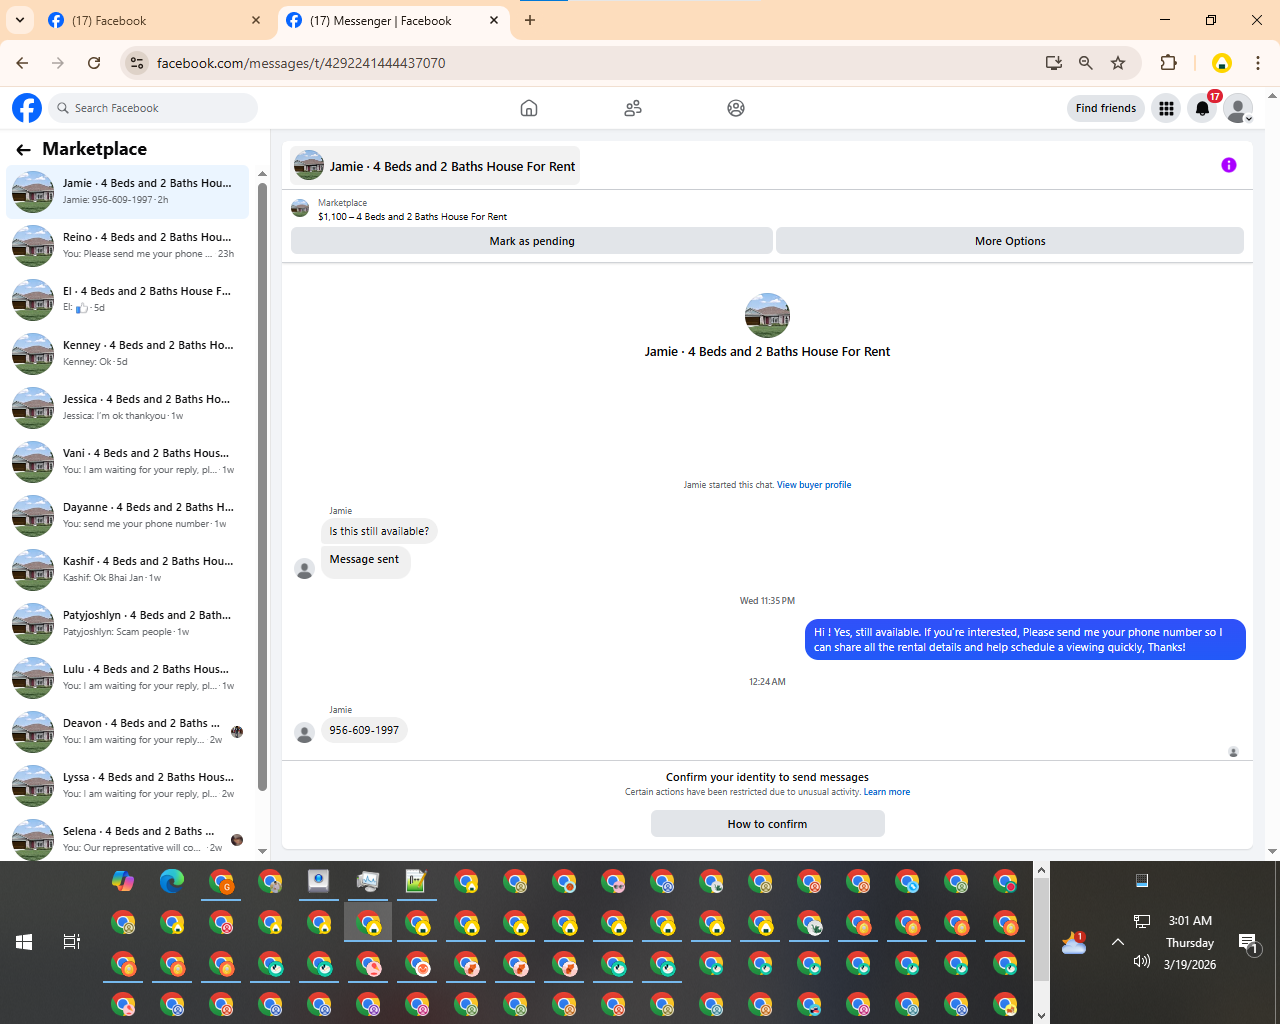Open the Windows notification center icon
Image resolution: width=1280 pixels, height=1024 pixels.
(x=1248, y=943)
